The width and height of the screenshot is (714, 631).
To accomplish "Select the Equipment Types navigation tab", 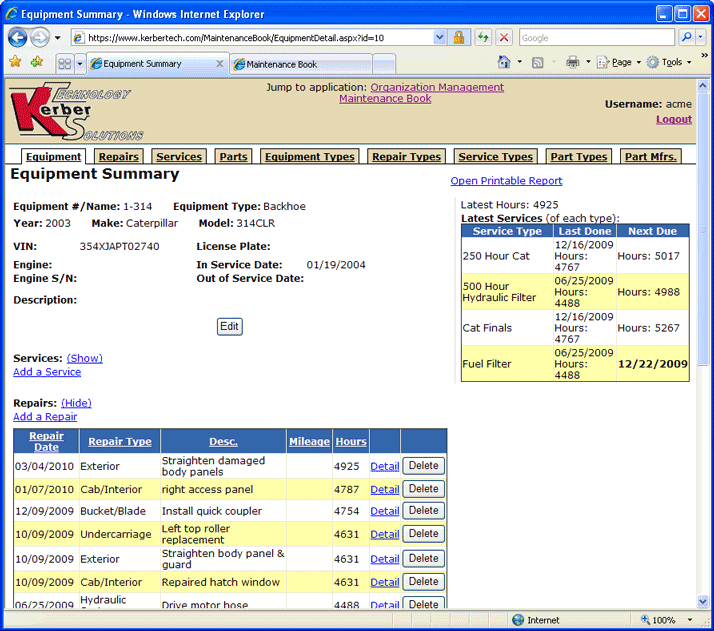I will tap(310, 157).
